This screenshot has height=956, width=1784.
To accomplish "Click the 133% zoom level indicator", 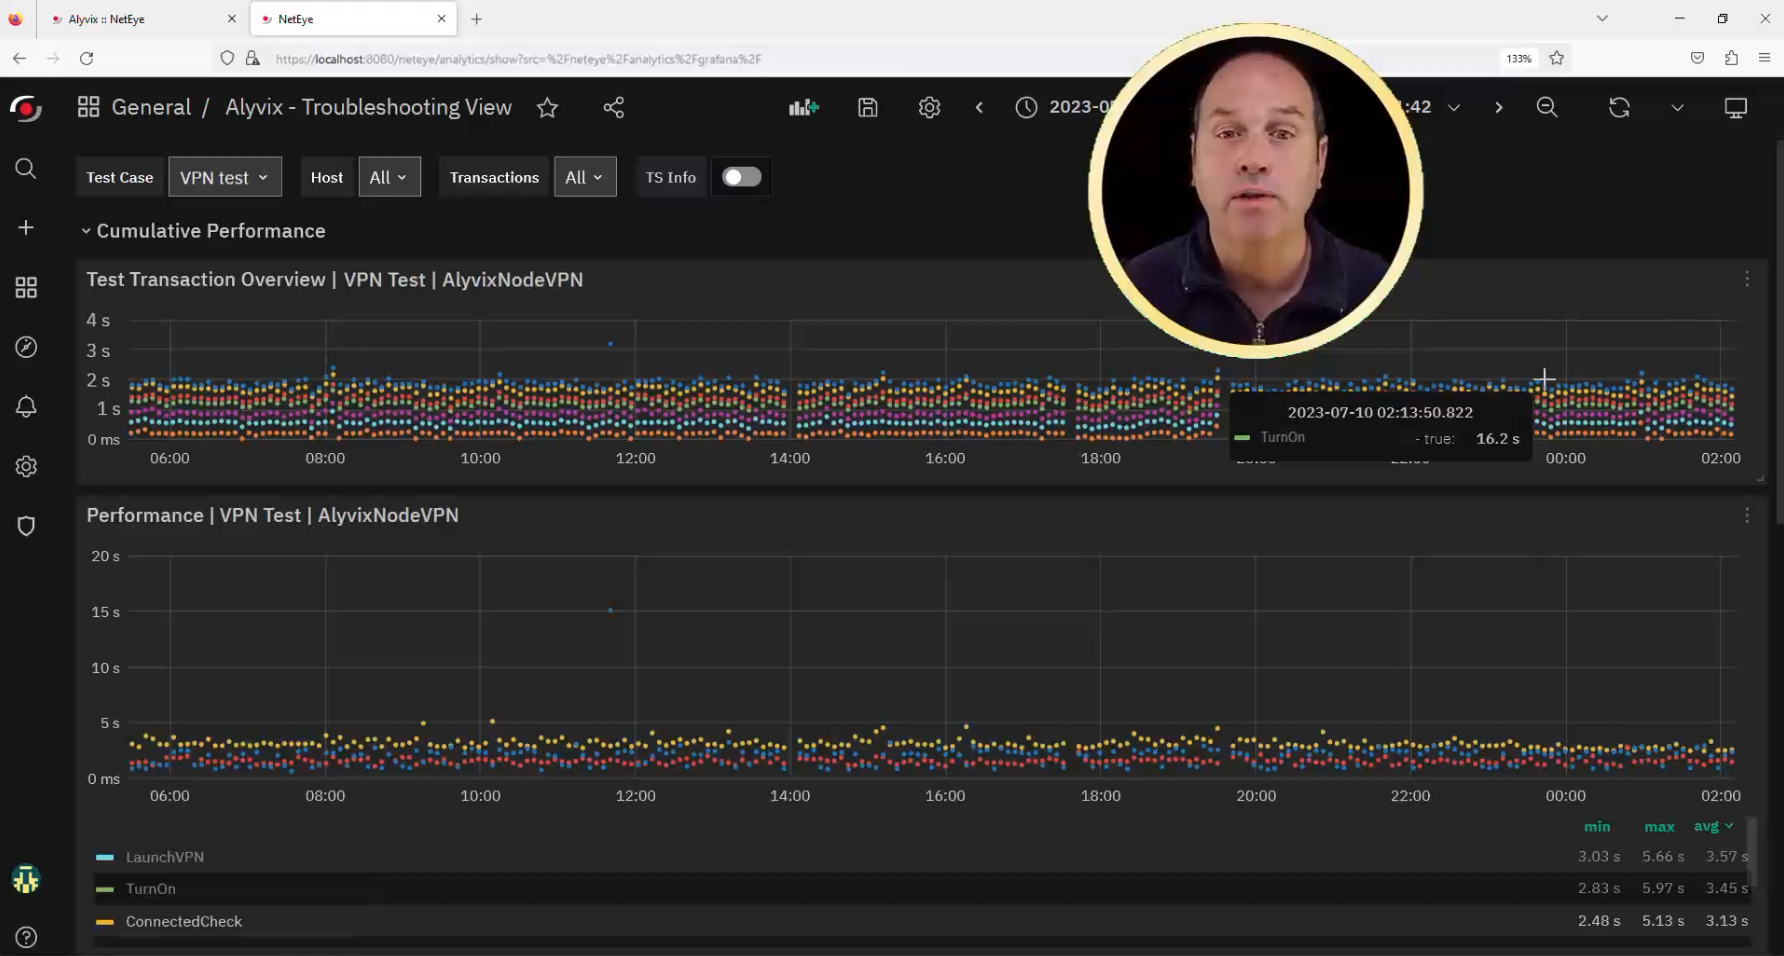I will (x=1519, y=59).
